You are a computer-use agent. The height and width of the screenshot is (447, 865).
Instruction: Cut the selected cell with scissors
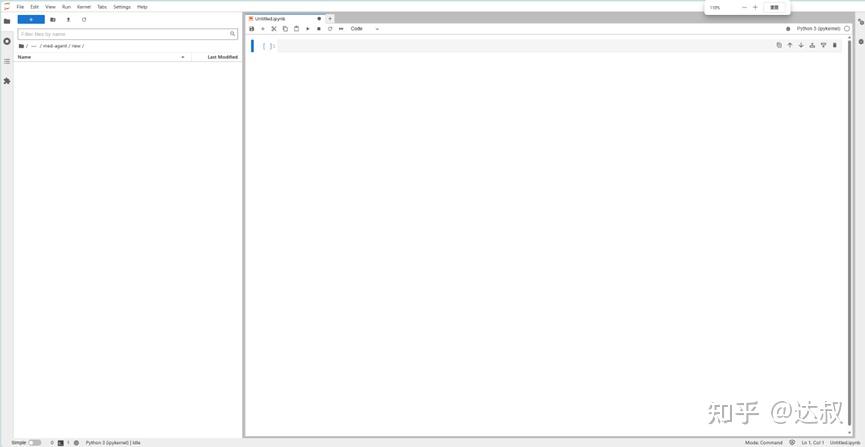pos(274,29)
